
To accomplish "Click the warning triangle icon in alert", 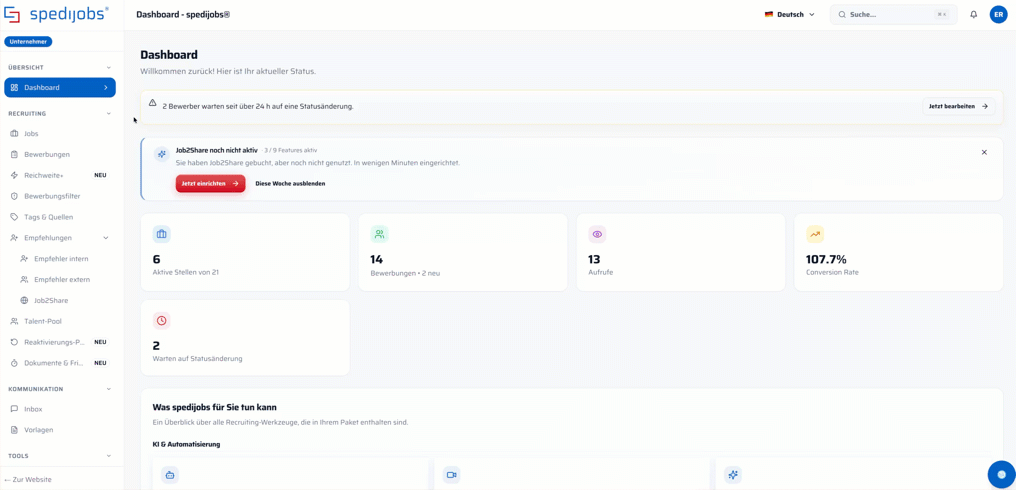I will click(152, 102).
